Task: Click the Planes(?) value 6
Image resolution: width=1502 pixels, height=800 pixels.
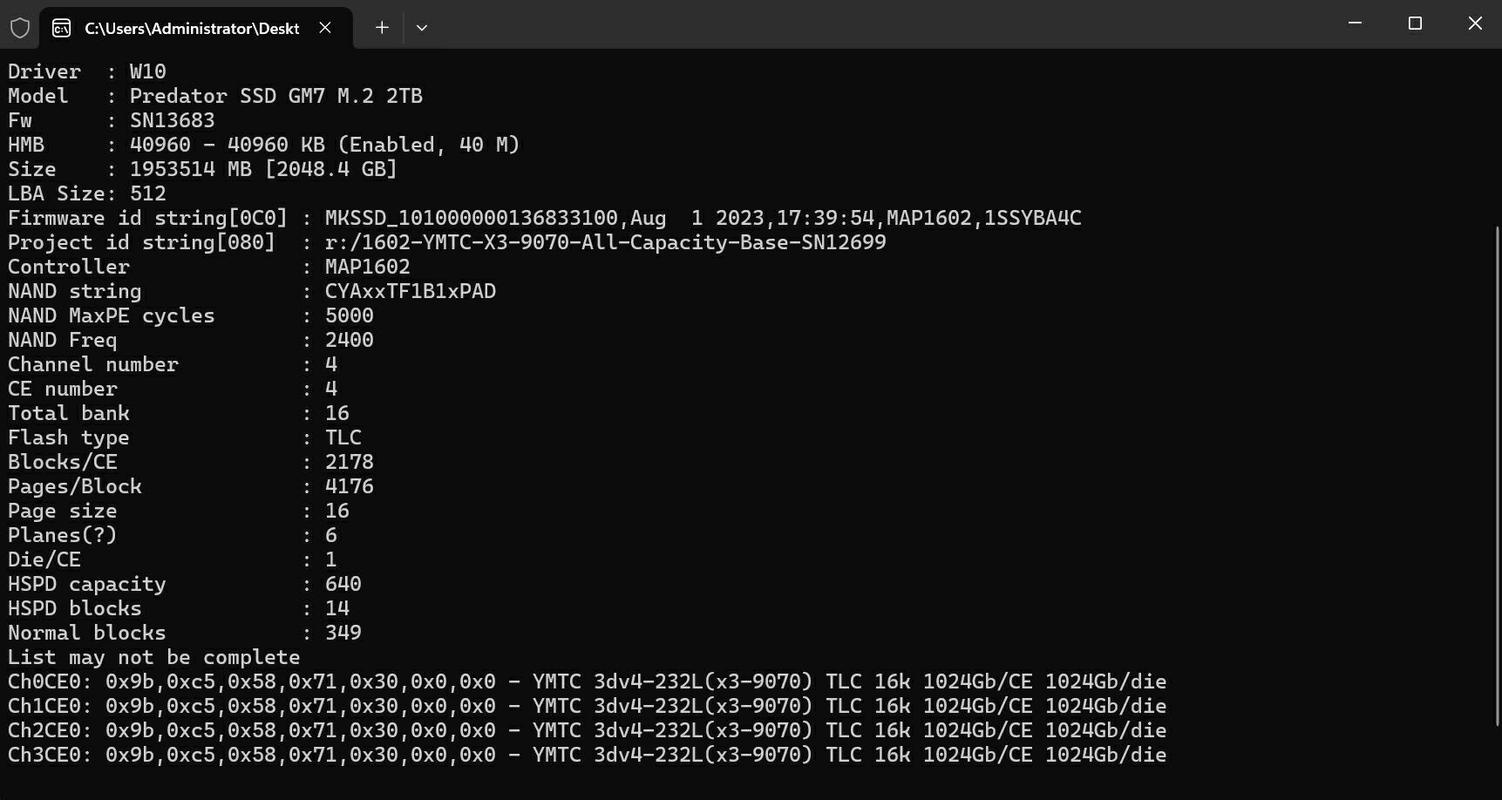Action: [331, 535]
